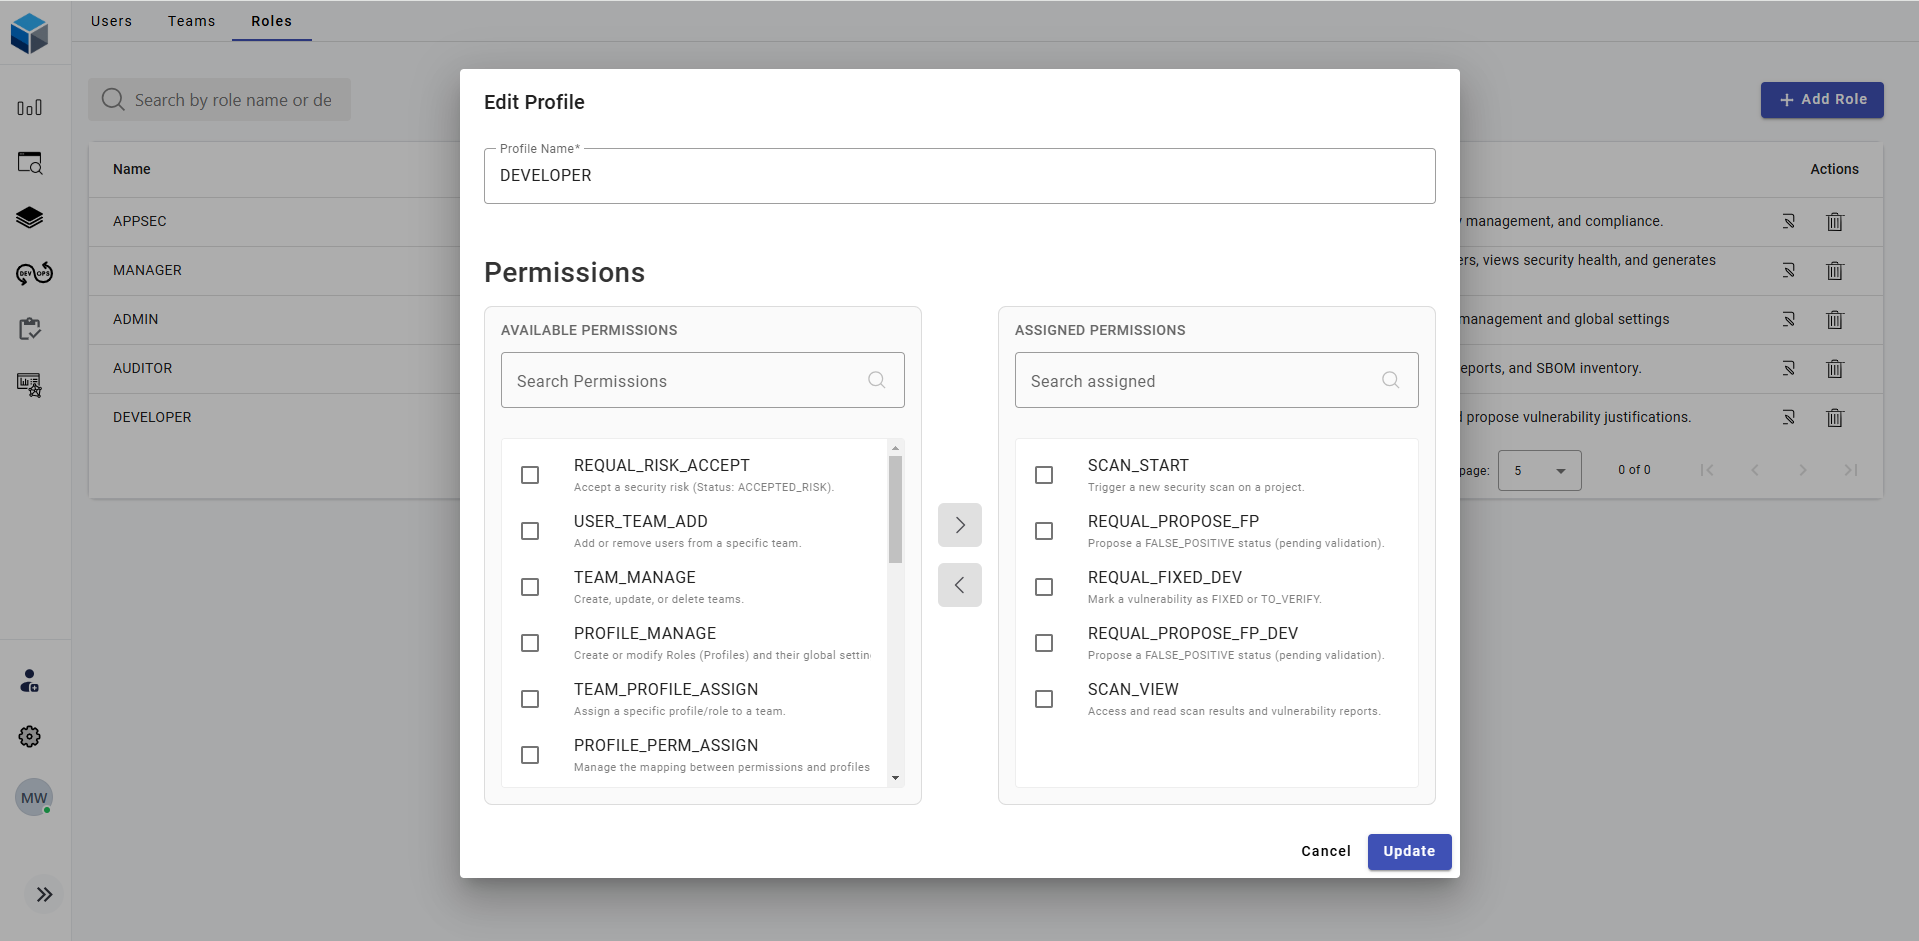Open the items per page dropdown
Image resolution: width=1919 pixels, height=941 pixels.
click(x=1539, y=471)
